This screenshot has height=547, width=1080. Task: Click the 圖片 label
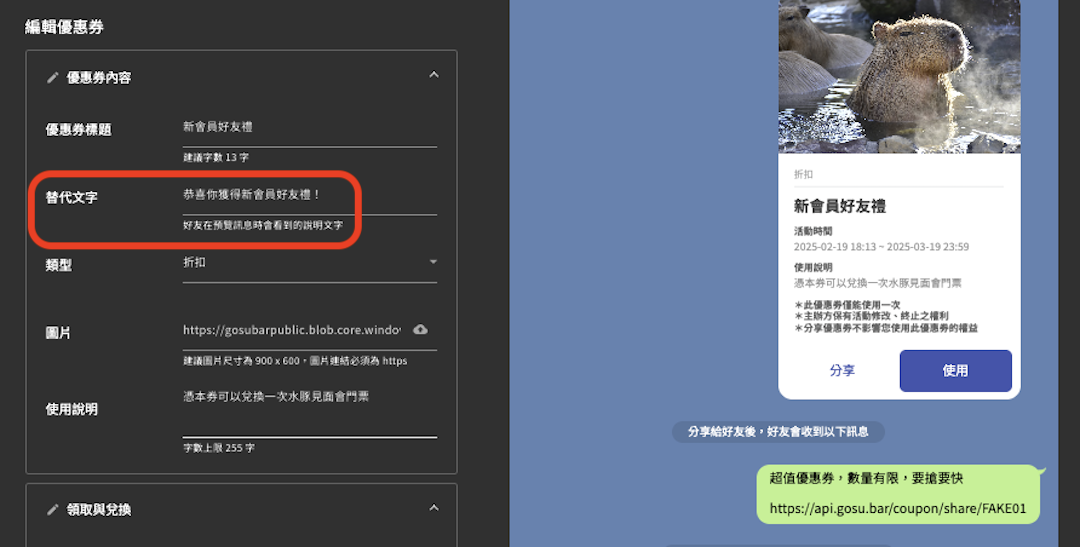[59, 333]
